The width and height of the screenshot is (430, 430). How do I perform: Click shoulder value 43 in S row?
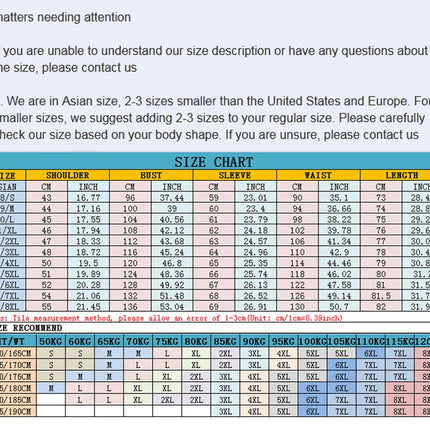[46, 198]
